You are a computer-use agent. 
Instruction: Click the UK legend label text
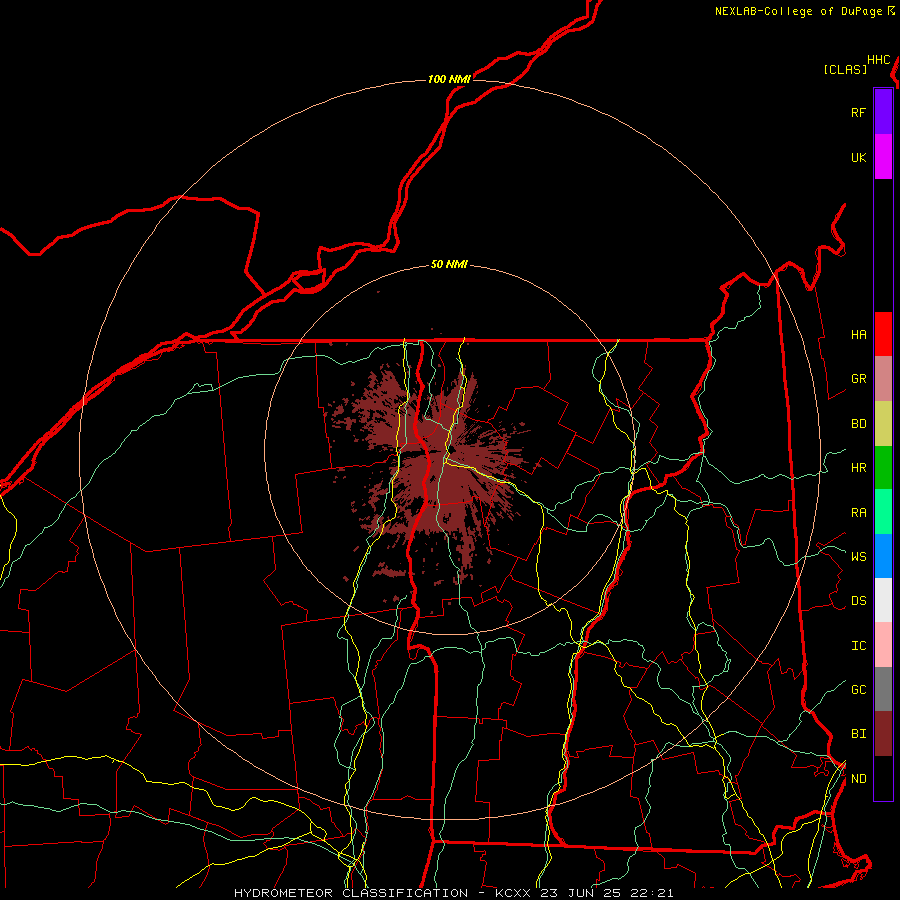[x=858, y=157]
